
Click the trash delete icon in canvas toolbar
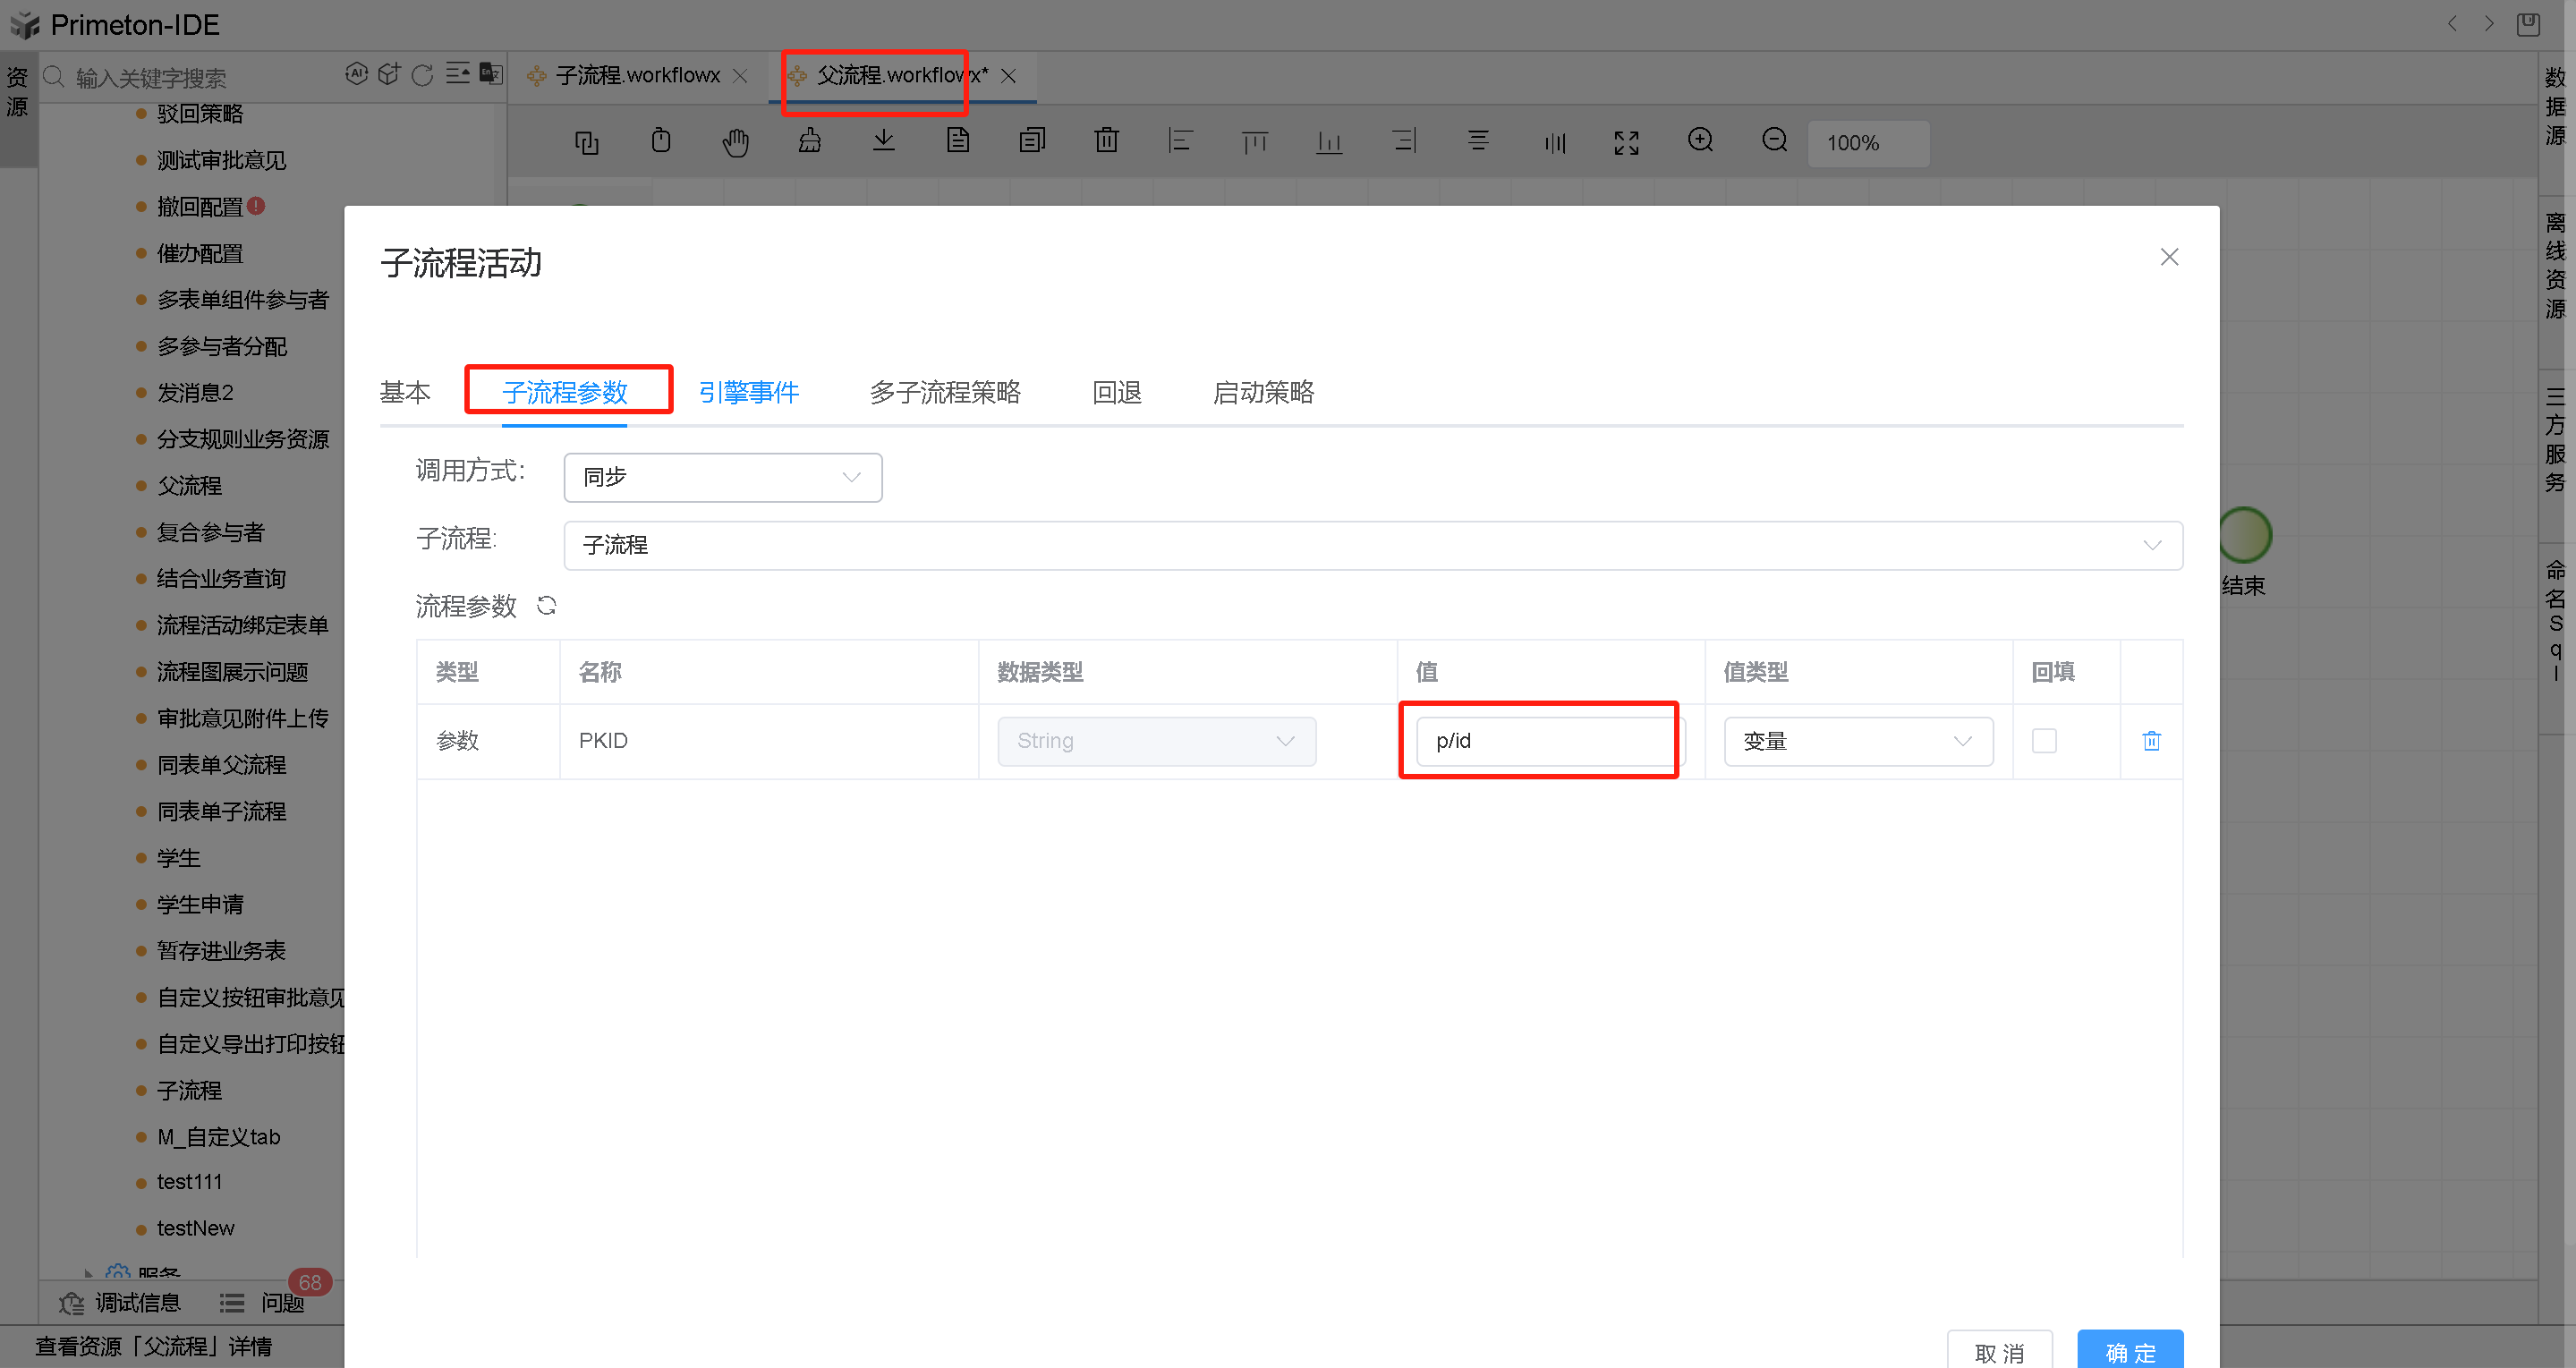(1106, 141)
